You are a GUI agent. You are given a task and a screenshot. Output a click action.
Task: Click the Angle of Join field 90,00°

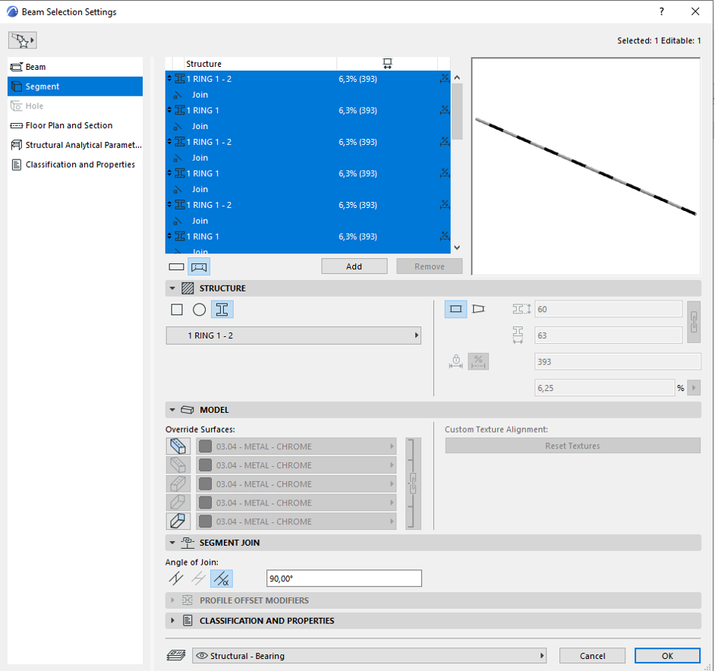[x=344, y=578]
